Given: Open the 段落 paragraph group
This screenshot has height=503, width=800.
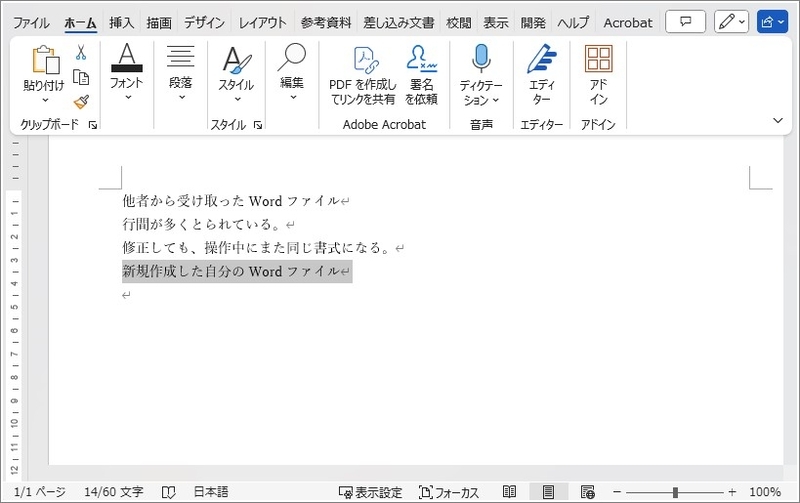Looking at the screenshot, I should [x=181, y=71].
